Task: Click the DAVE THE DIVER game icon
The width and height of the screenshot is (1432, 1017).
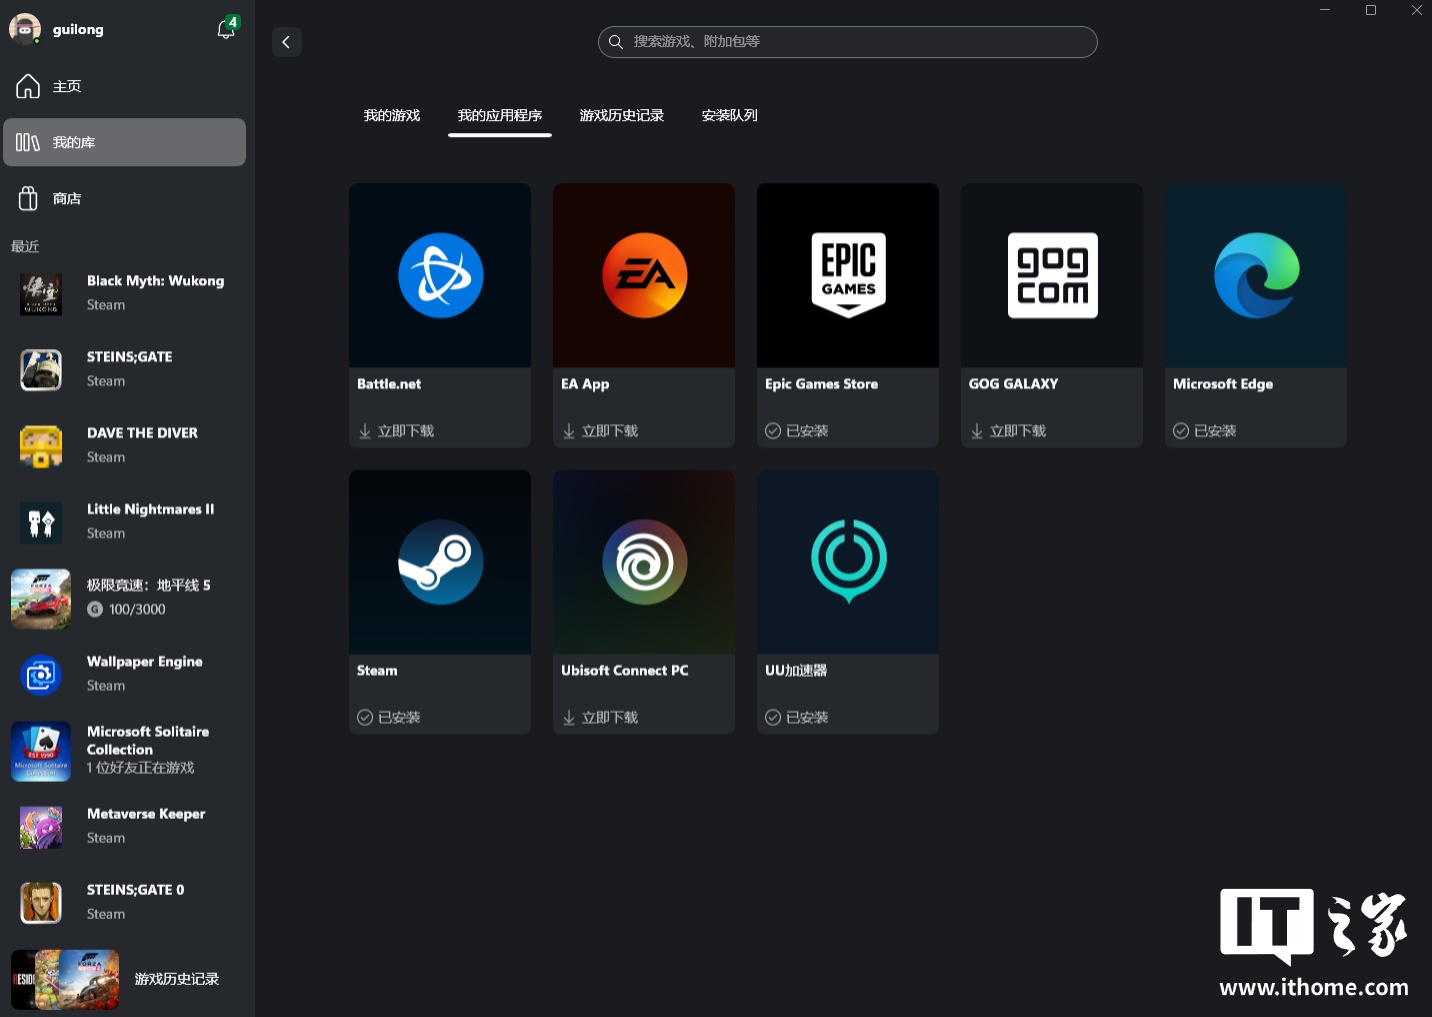Action: 41,446
